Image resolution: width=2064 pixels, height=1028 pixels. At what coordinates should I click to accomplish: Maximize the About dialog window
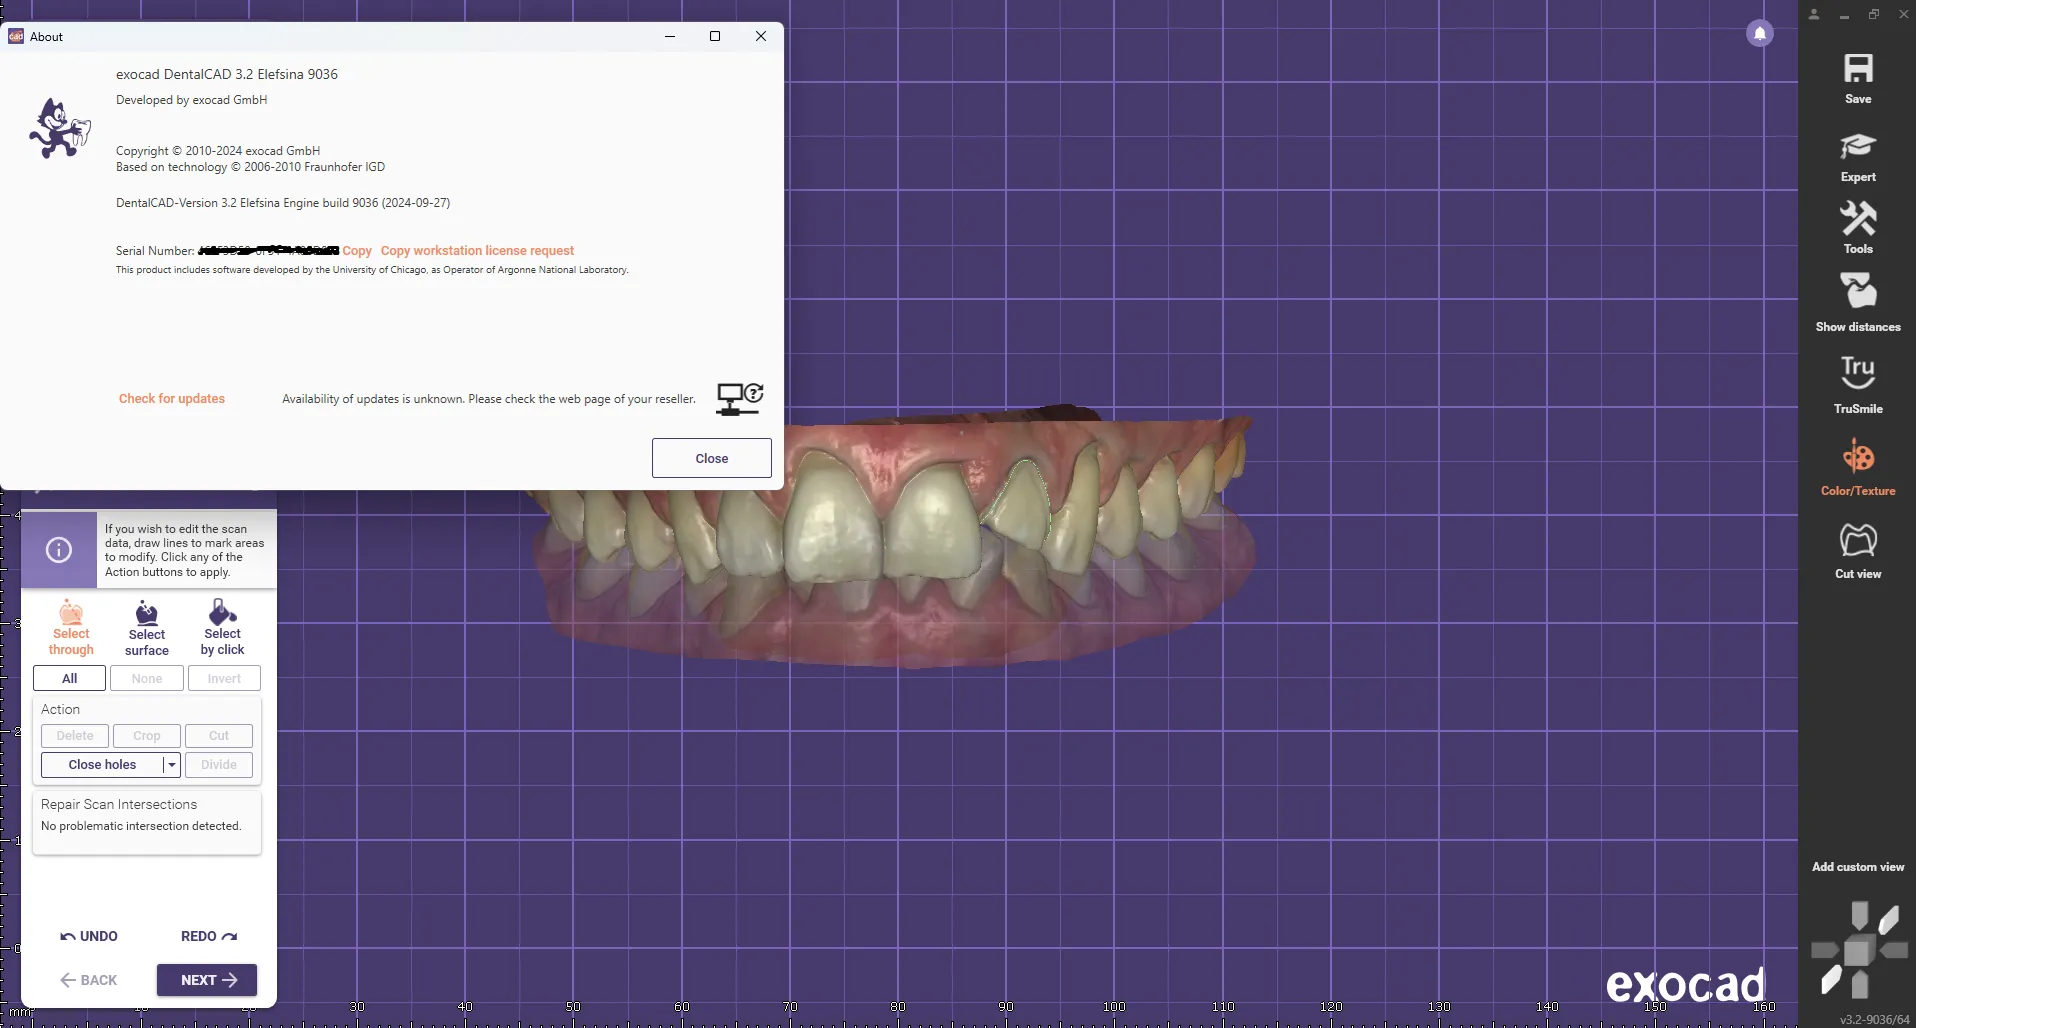point(715,36)
